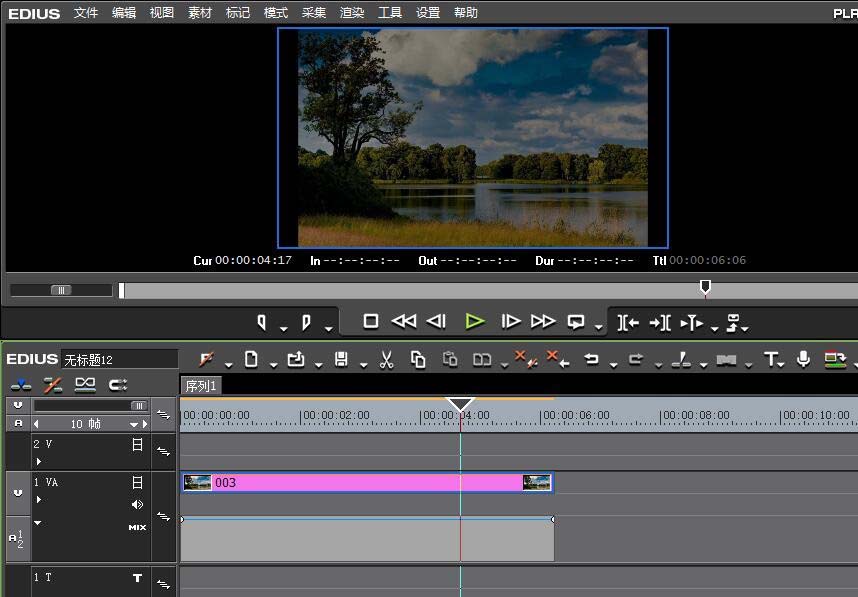858x597 pixels.
Task: Toggle title mute on 1 T track
Action: click(x=137, y=578)
